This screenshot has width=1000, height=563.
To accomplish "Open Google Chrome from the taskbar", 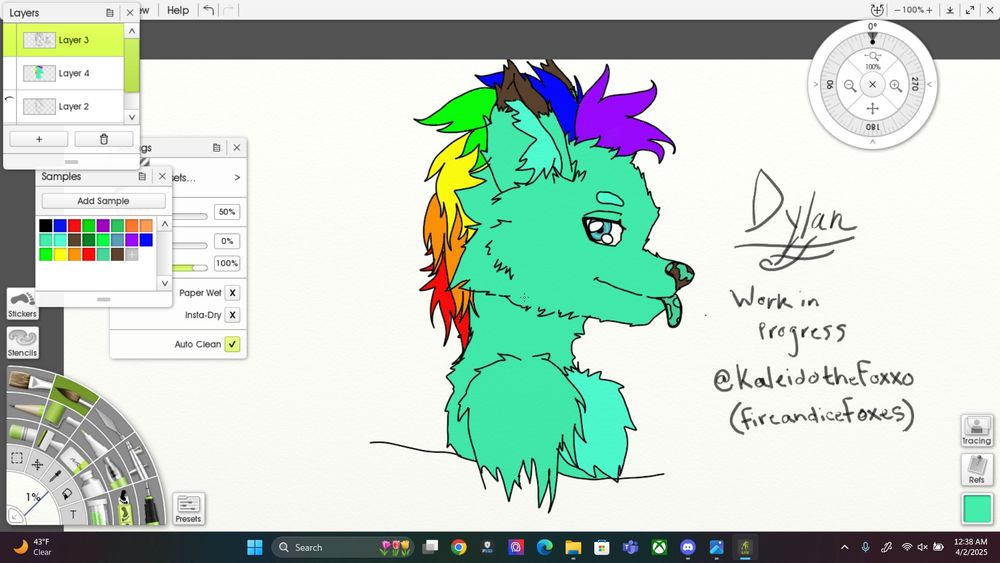I will (459, 547).
